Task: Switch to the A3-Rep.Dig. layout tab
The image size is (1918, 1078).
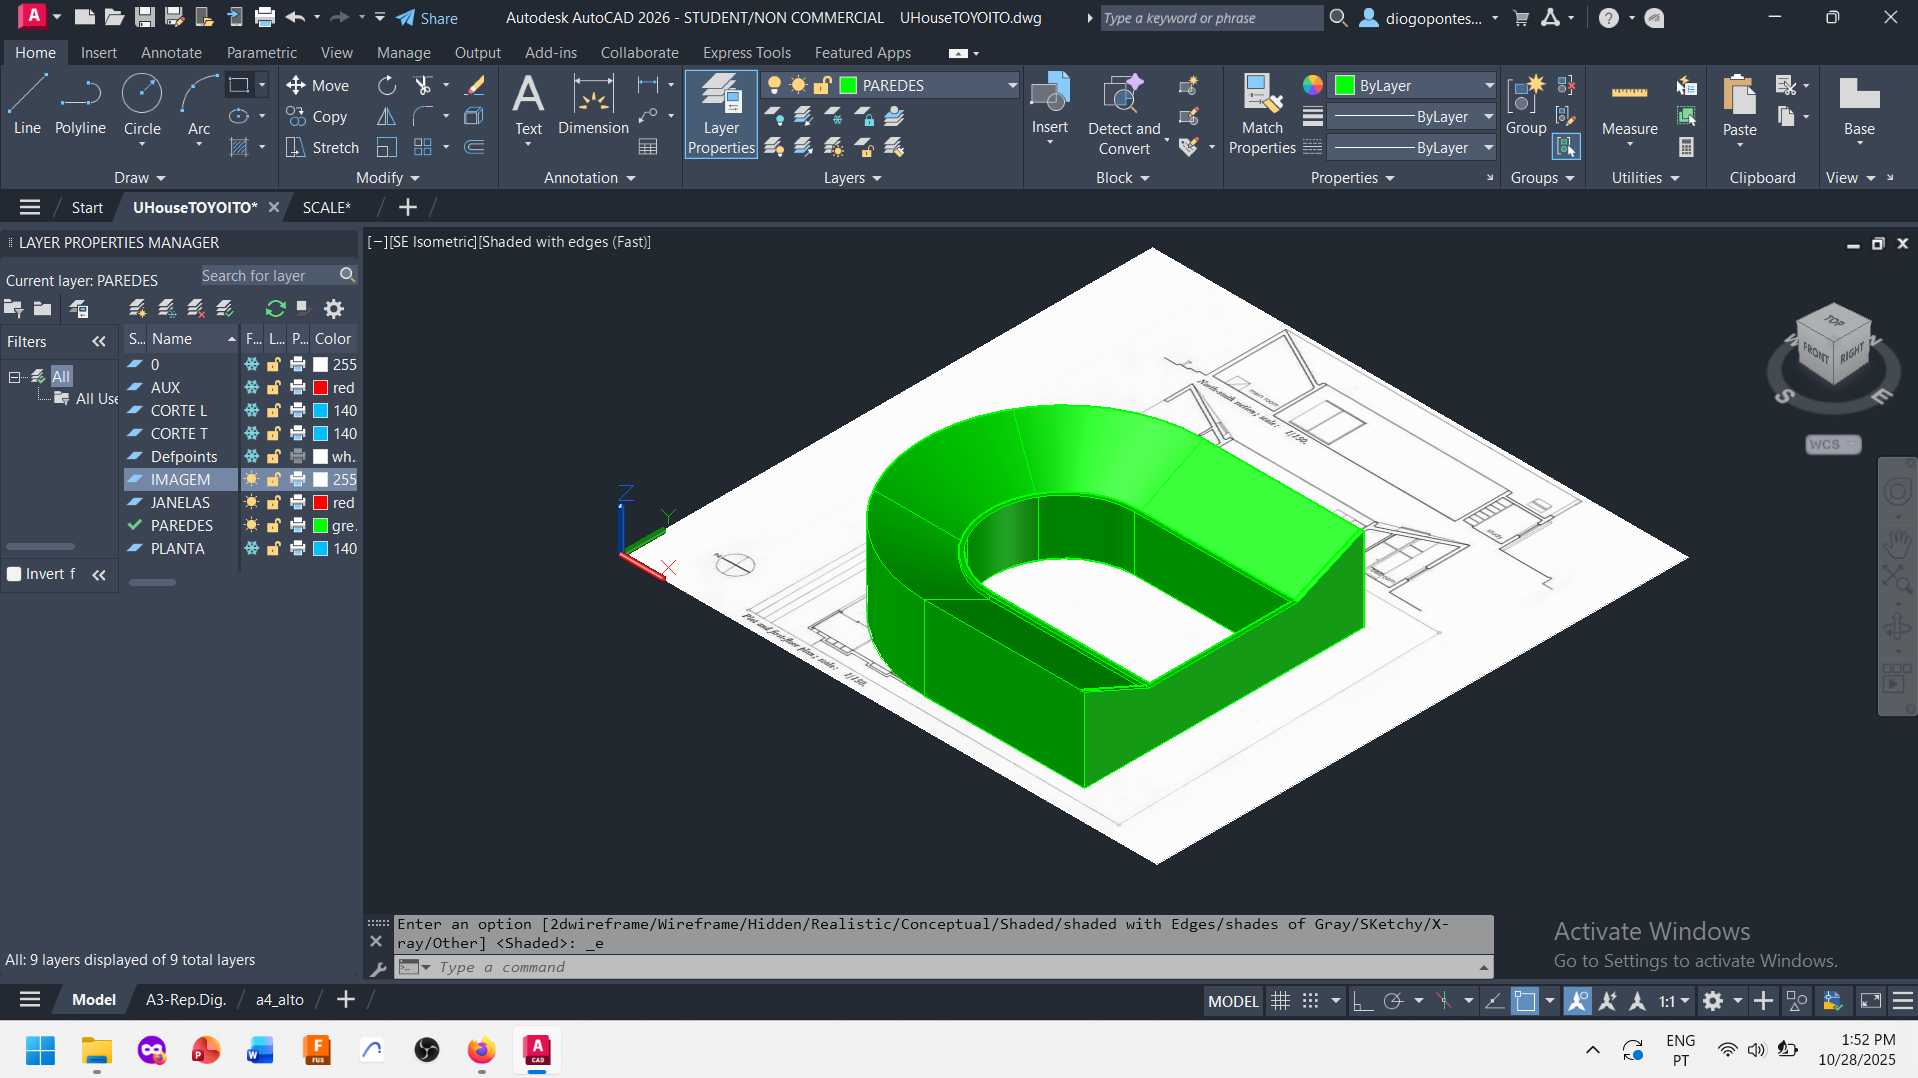Action: click(x=186, y=1000)
